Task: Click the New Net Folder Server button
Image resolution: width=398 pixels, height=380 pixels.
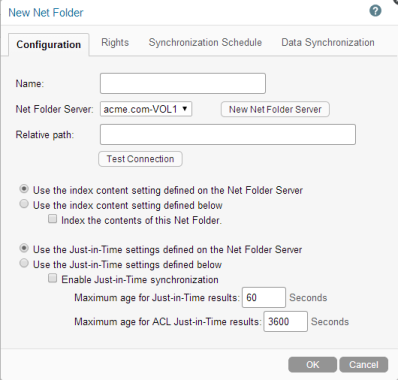Action: pyautogui.click(x=275, y=109)
